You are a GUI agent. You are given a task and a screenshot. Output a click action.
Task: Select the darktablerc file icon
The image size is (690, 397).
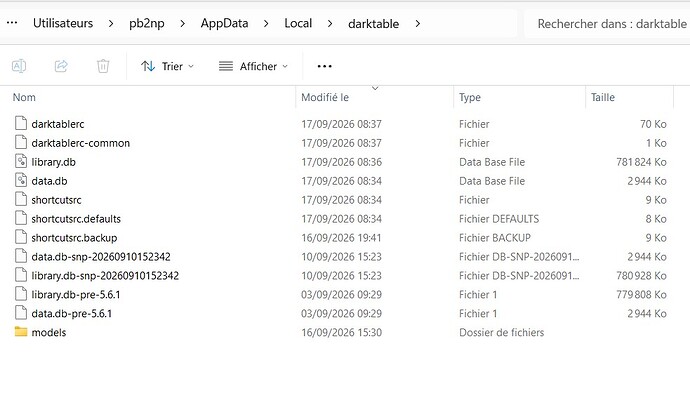[x=21, y=124]
